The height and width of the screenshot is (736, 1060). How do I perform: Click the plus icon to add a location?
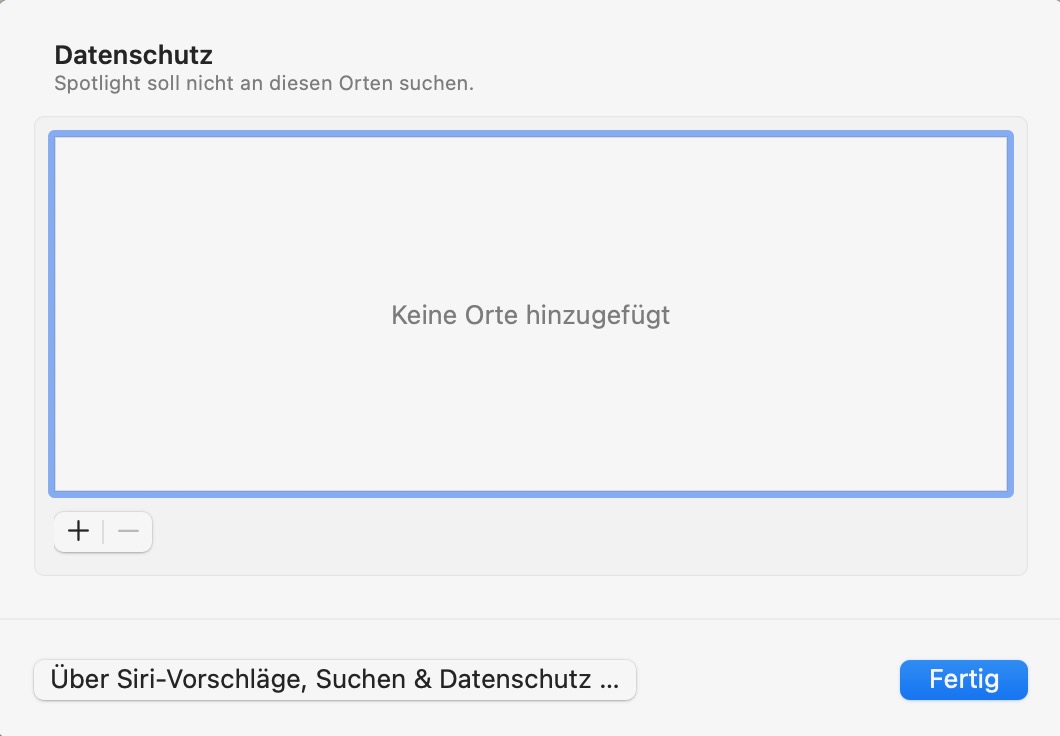point(78,531)
